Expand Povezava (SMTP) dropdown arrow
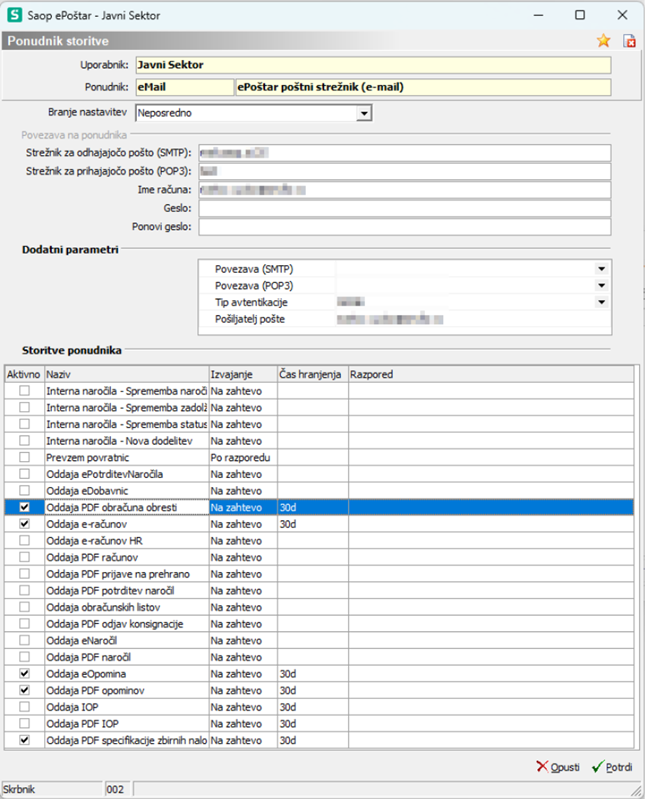Screen dimensions: 645x799 (602, 269)
